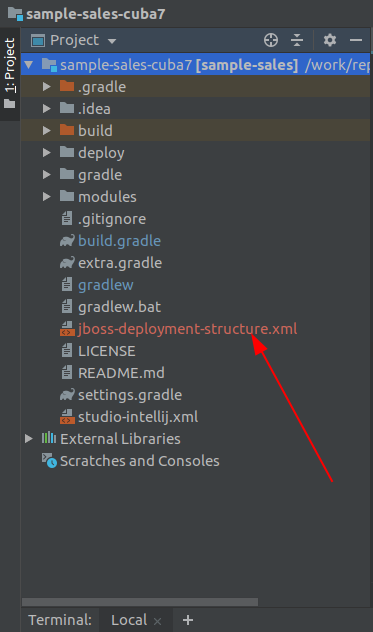Select LICENSE in the project tree
The image size is (373, 632).
point(106,351)
